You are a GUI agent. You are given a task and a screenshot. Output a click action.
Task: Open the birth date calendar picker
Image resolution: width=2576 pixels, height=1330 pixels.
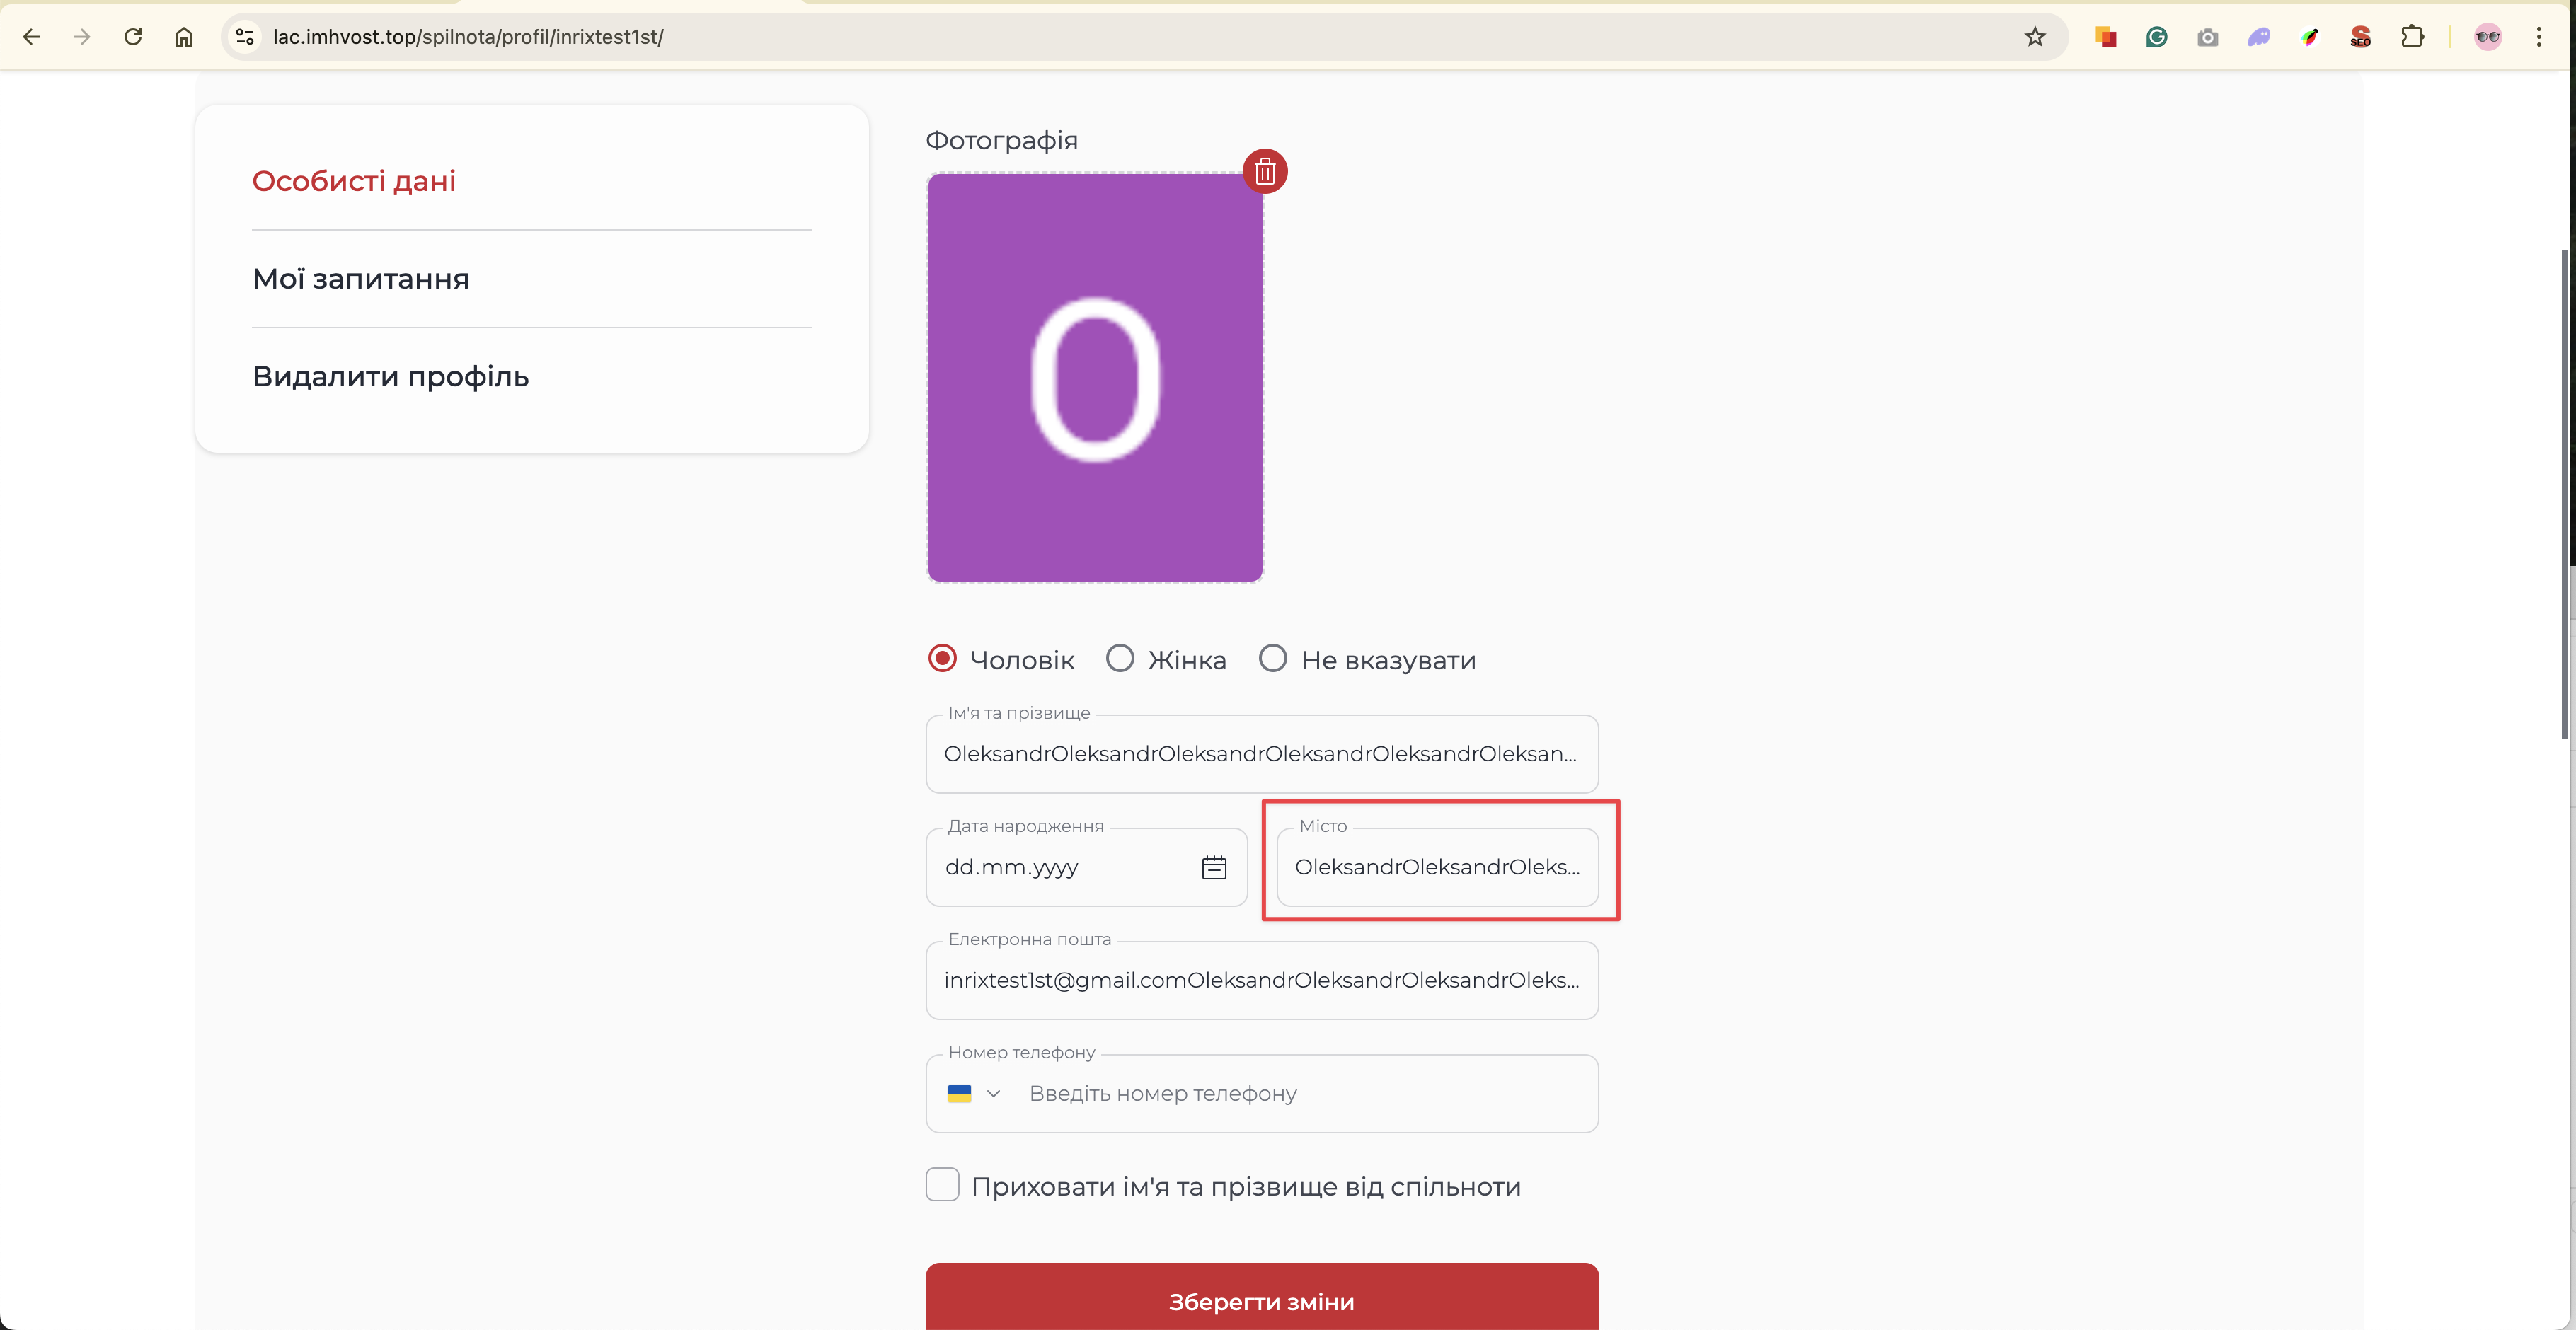pyautogui.click(x=1213, y=867)
